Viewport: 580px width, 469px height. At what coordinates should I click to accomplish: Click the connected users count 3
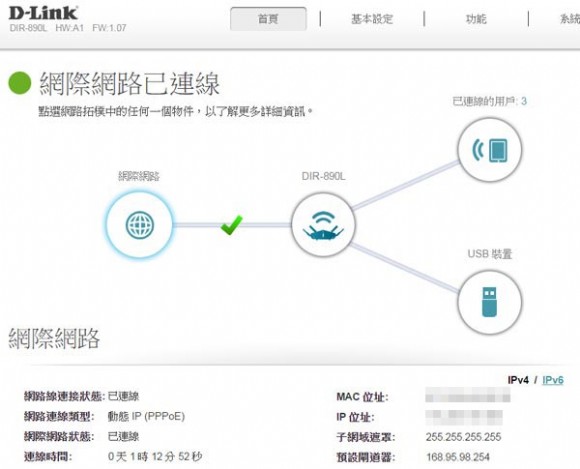tap(524, 101)
